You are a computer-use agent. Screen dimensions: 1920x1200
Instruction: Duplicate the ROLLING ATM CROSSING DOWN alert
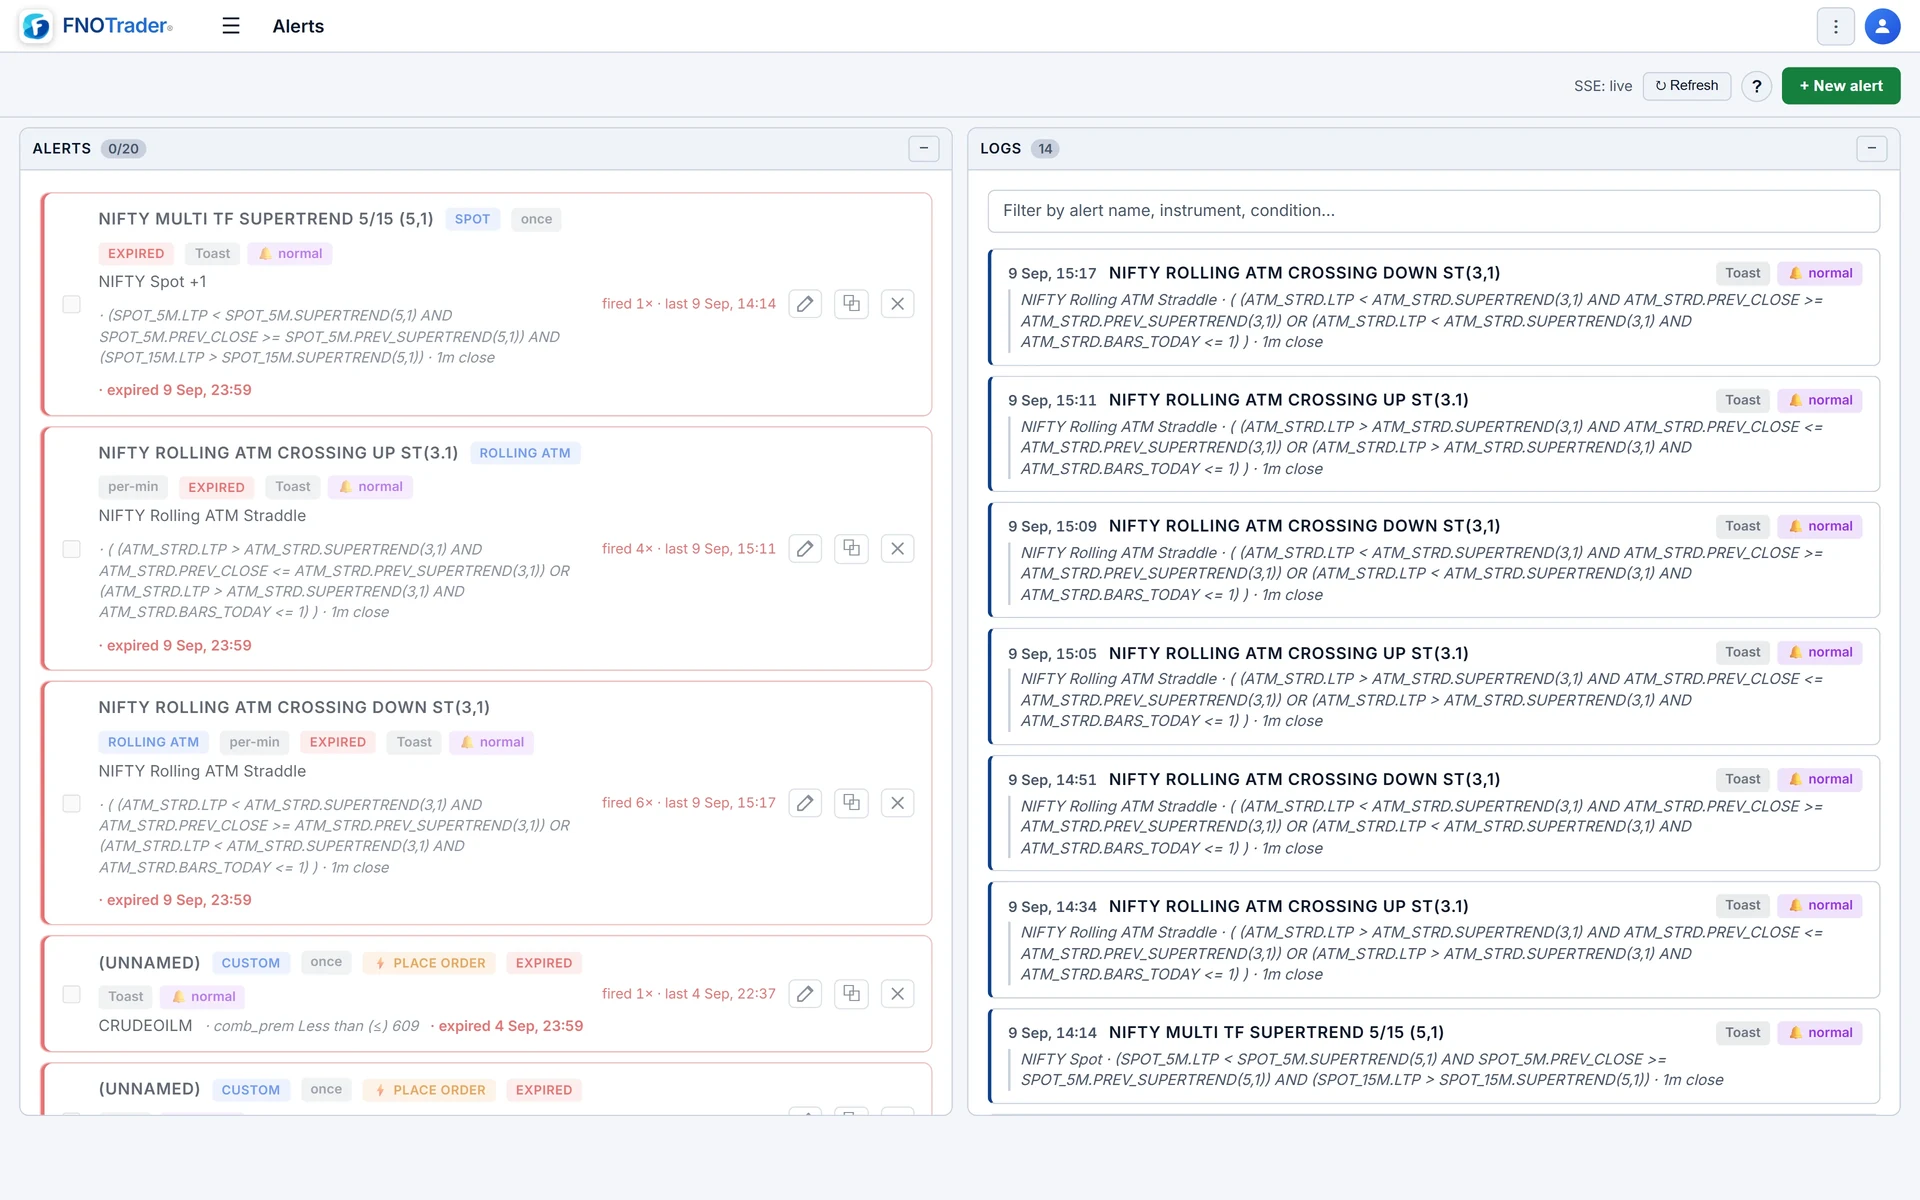tap(851, 803)
